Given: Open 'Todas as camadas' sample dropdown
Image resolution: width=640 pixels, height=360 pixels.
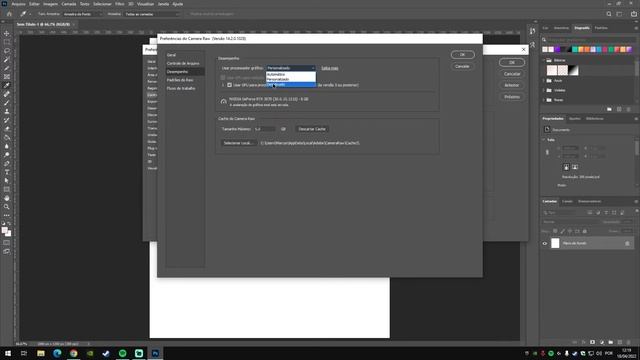Looking at the screenshot, I should (152, 14).
